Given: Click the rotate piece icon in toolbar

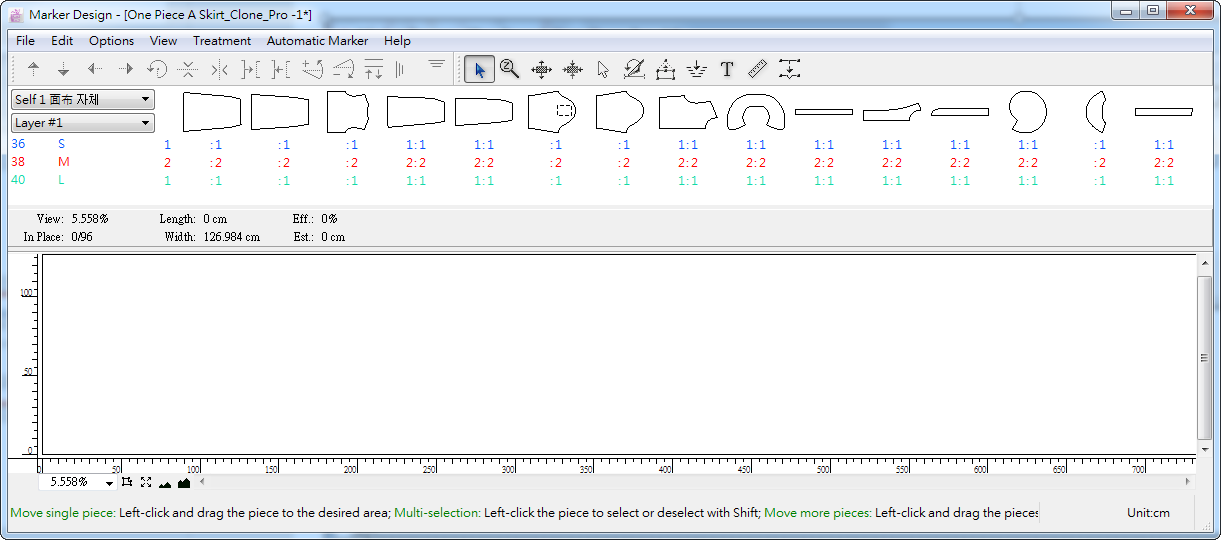Looking at the screenshot, I should (x=157, y=70).
